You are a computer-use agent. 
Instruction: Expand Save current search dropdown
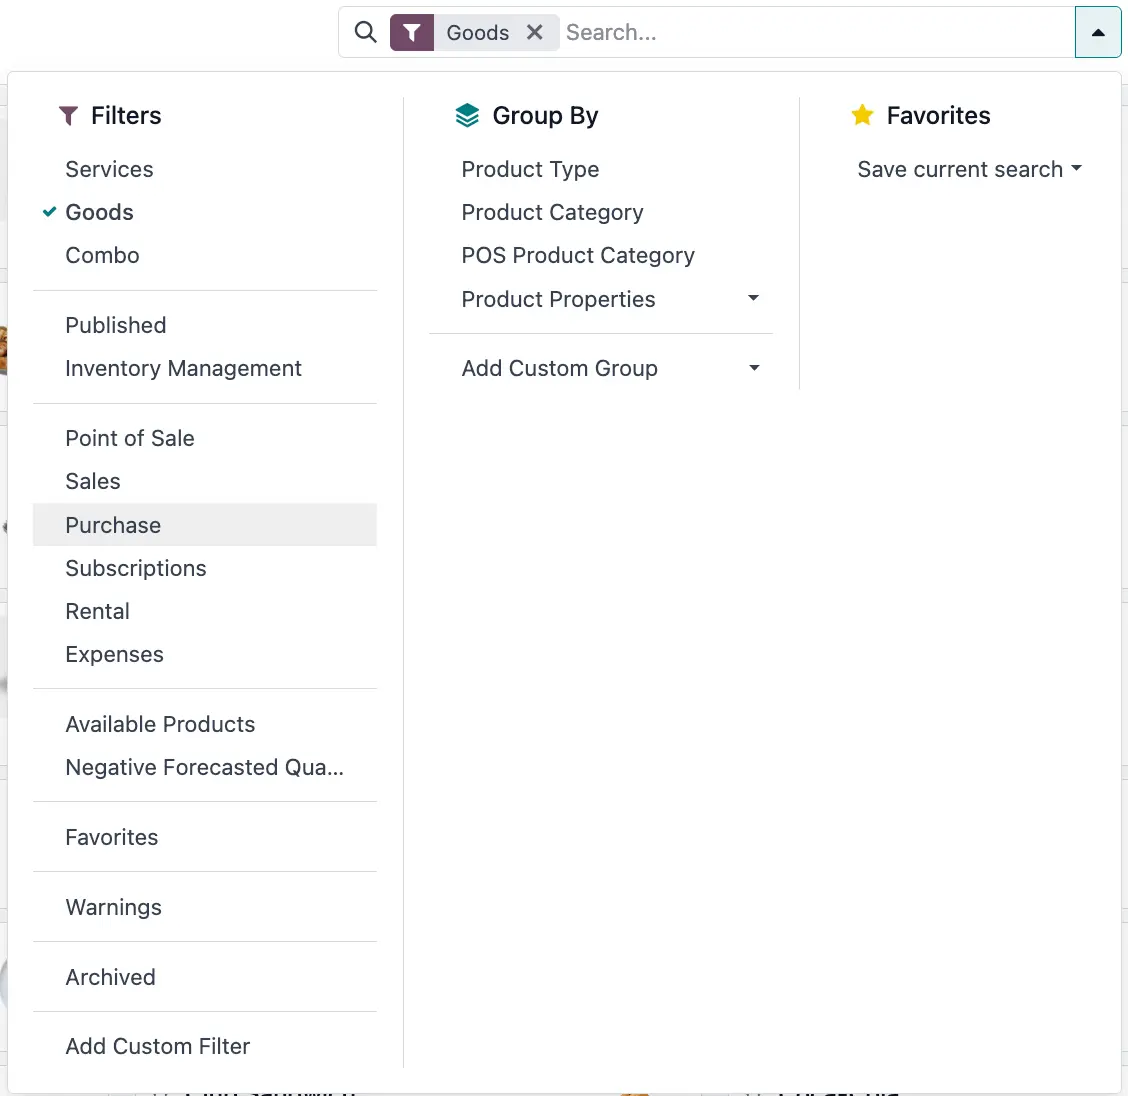point(969,170)
